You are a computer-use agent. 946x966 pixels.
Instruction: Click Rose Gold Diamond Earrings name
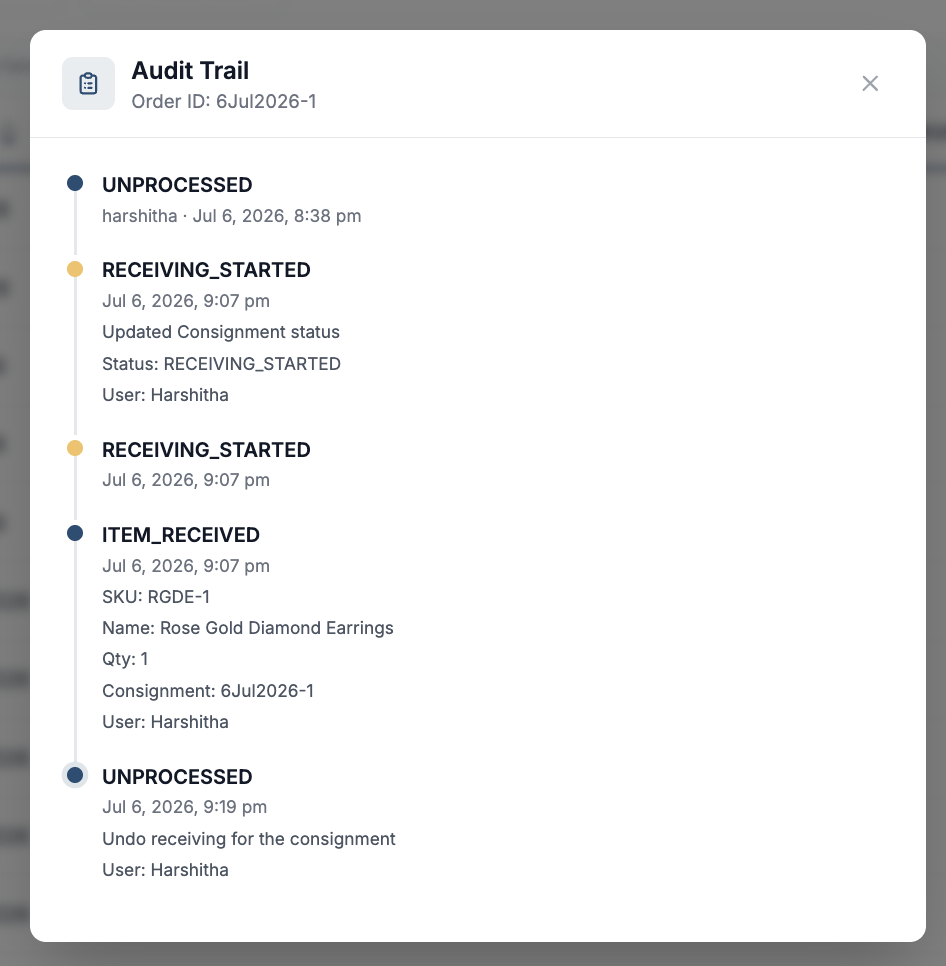[x=277, y=628]
